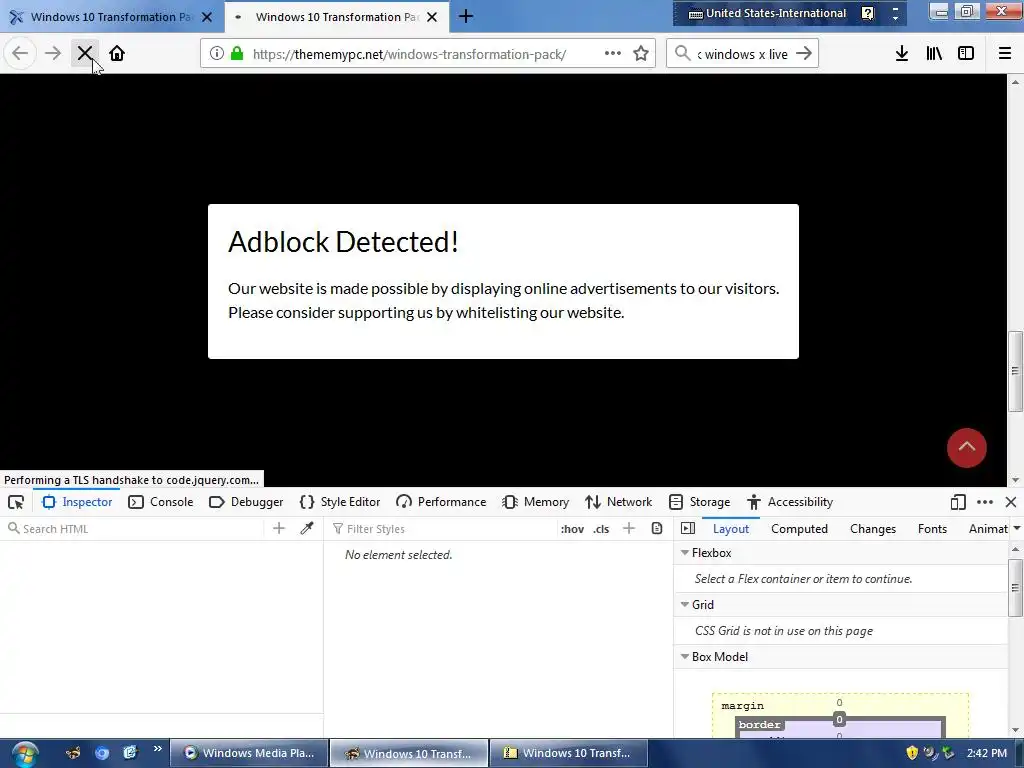
Task: Switch to the Console panel
Action: (x=161, y=502)
